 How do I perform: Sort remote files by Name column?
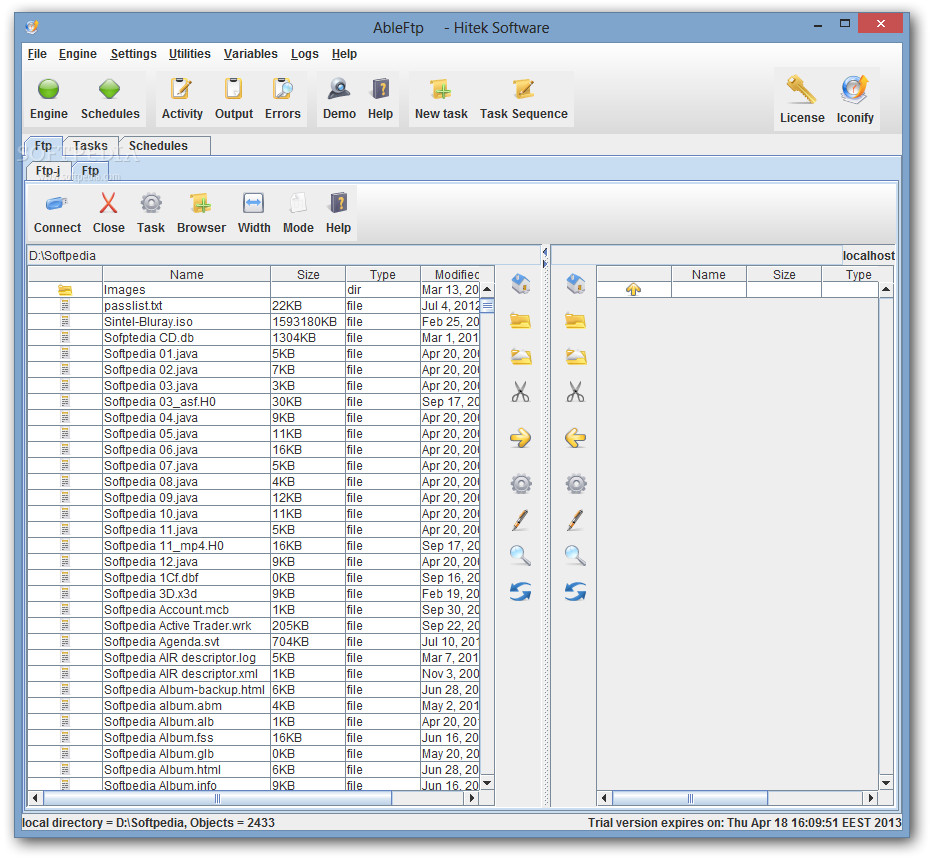(709, 274)
